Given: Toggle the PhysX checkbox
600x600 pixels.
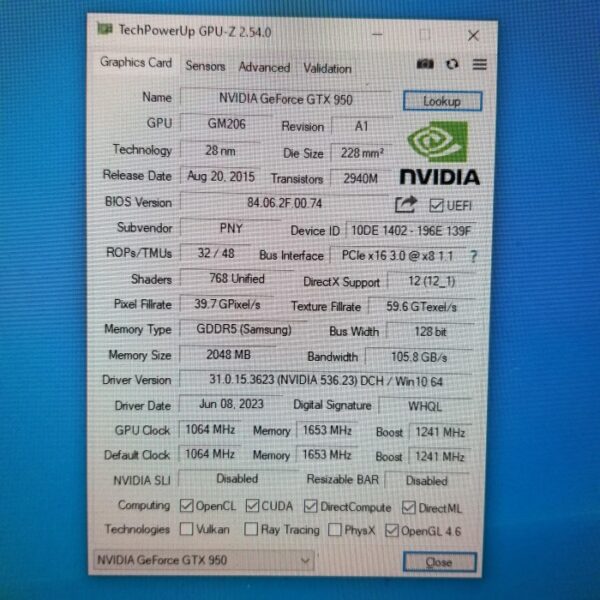Looking at the screenshot, I should tap(336, 530).
